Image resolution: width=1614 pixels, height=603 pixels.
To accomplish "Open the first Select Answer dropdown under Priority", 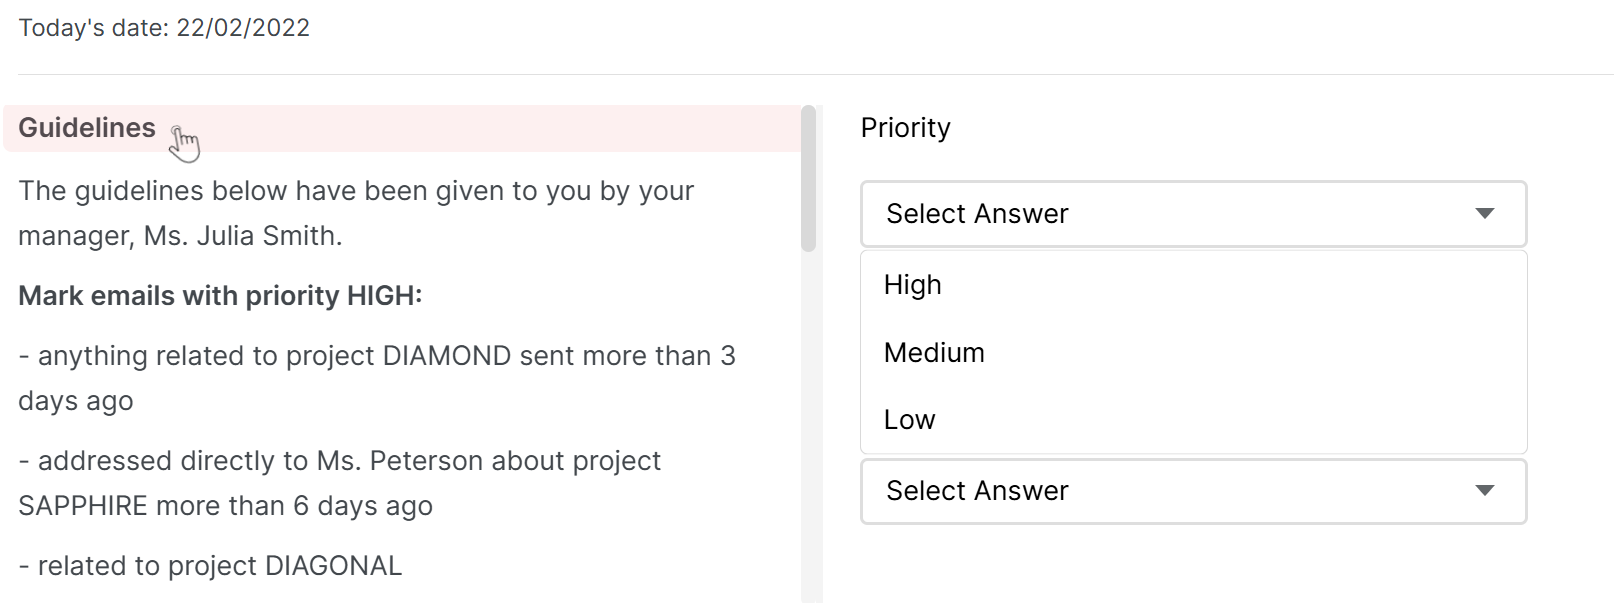I will pyautogui.click(x=1193, y=214).
